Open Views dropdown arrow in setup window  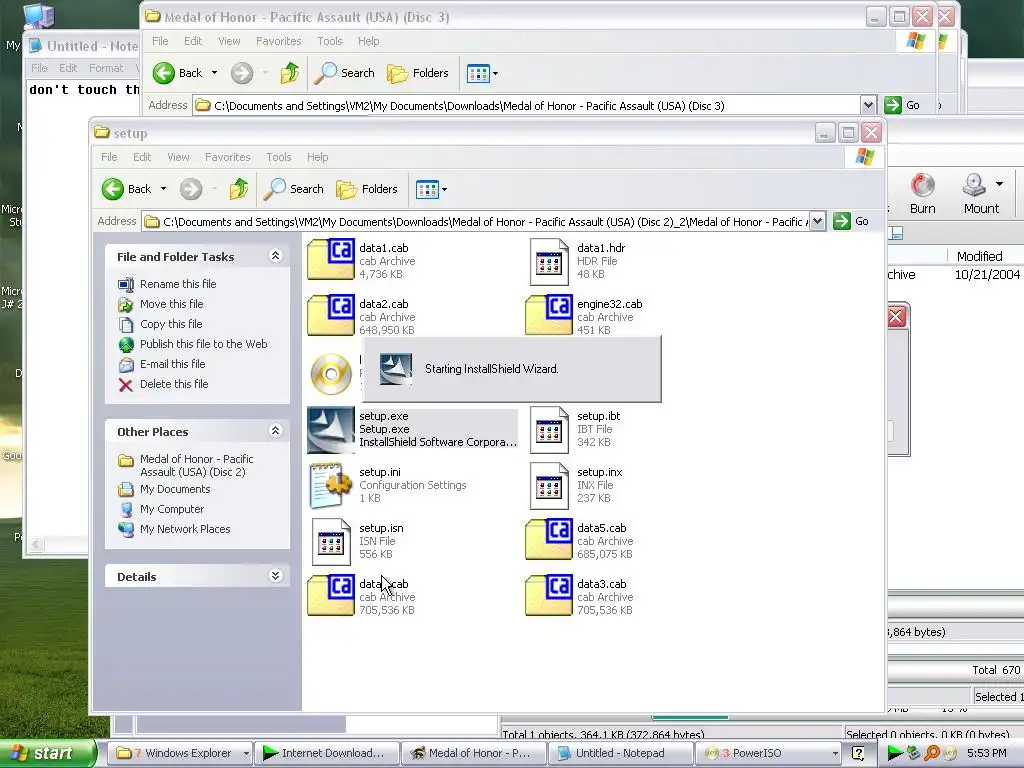445,190
